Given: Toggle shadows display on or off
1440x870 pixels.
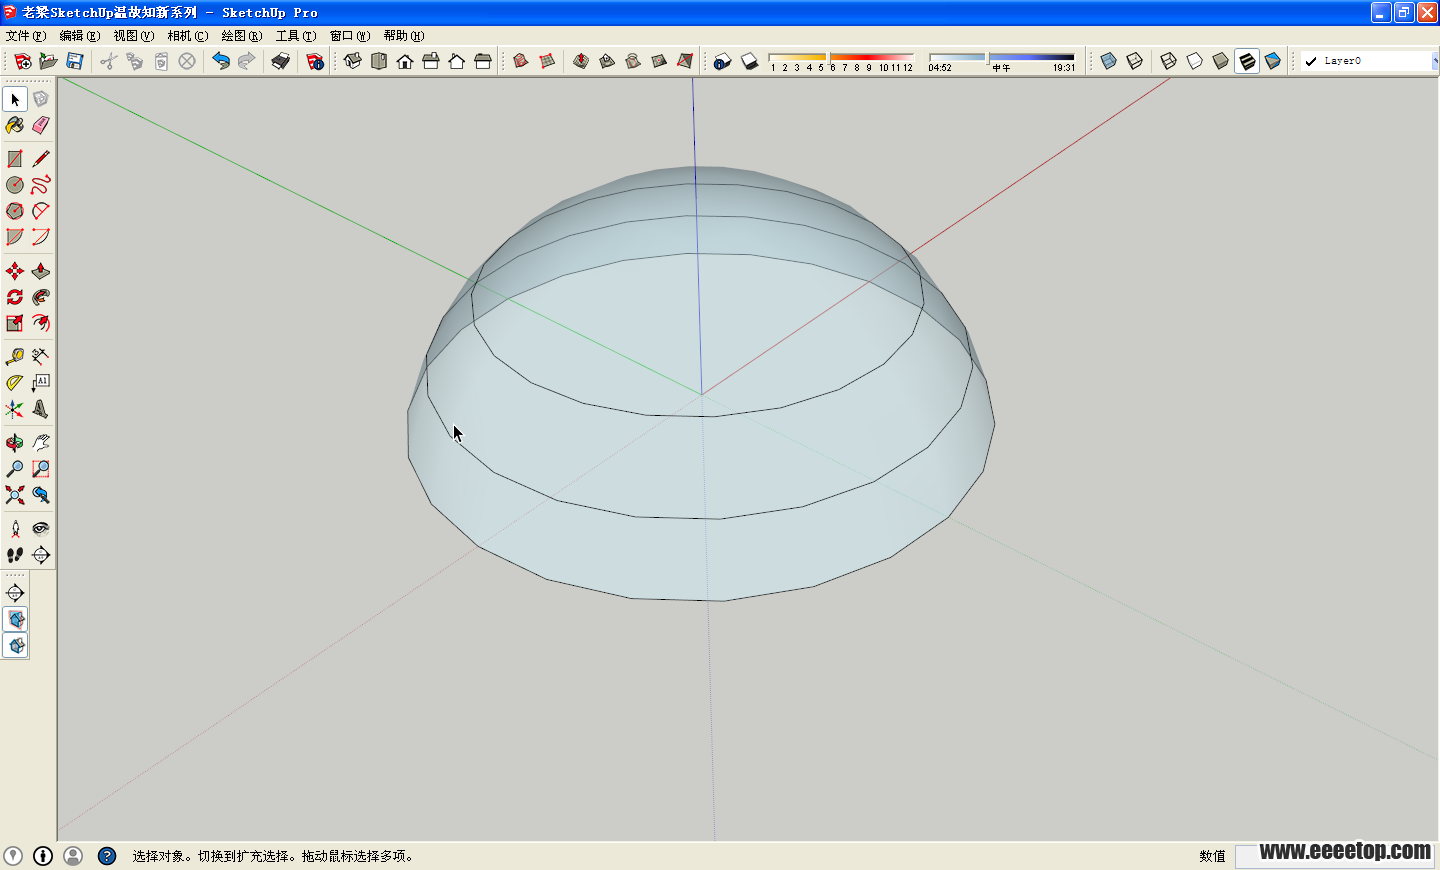Looking at the screenshot, I should coord(749,61).
